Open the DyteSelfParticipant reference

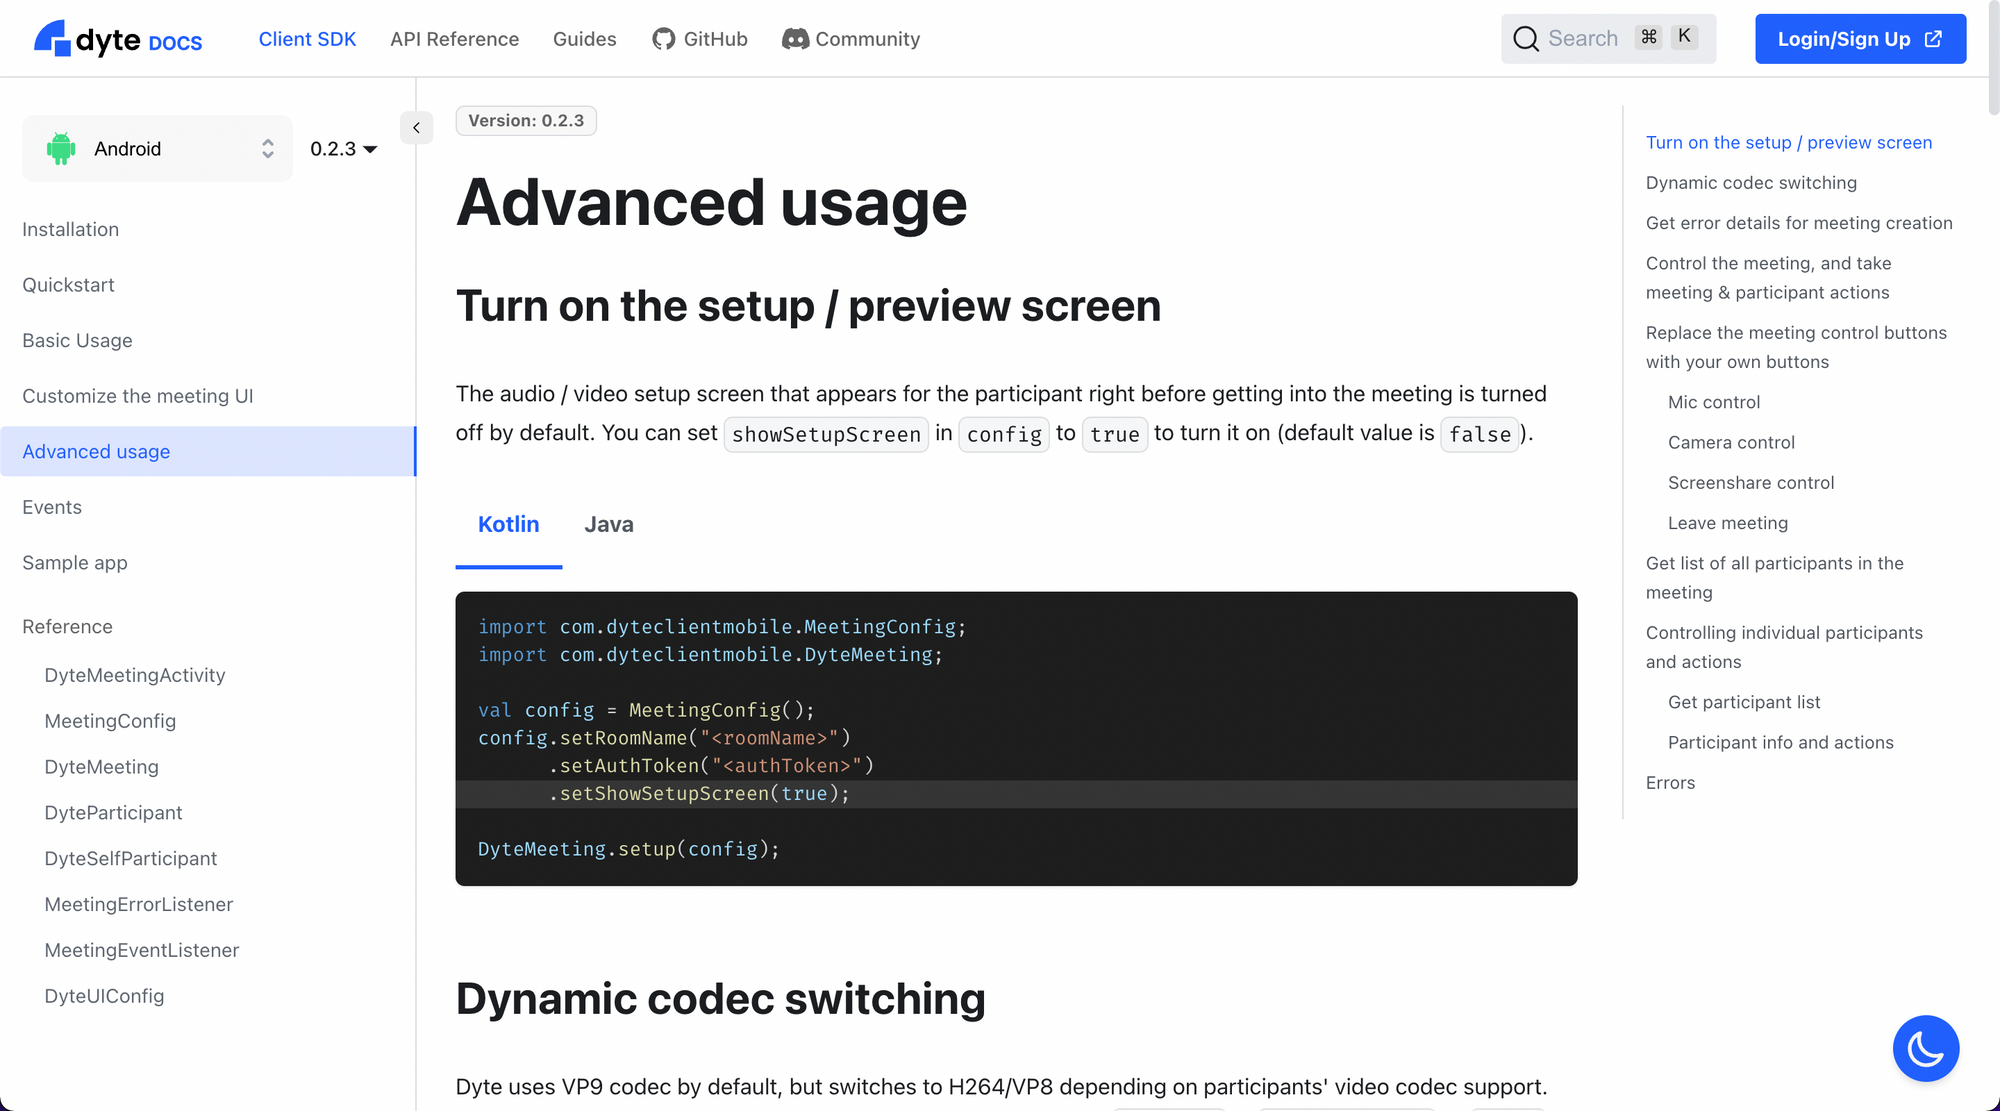[130, 859]
